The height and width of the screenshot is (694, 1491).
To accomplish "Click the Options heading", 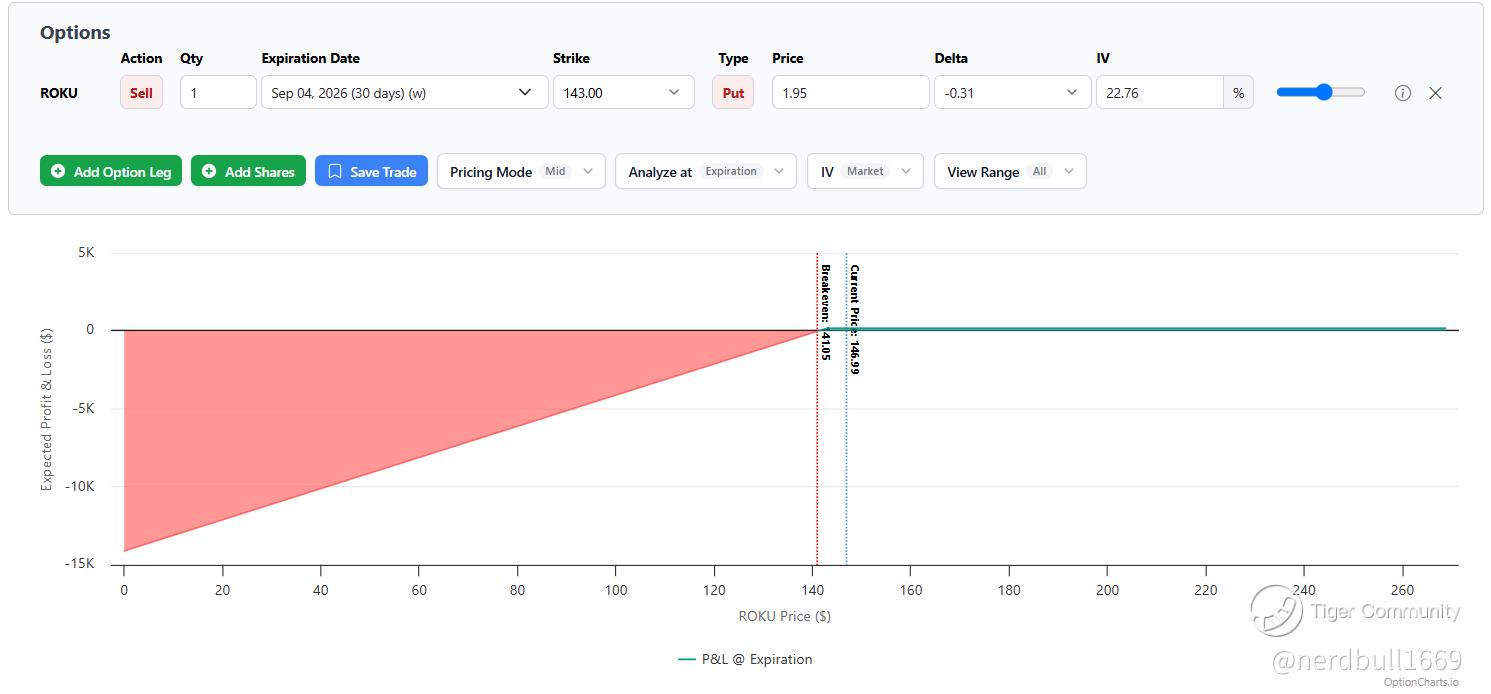I will [75, 32].
